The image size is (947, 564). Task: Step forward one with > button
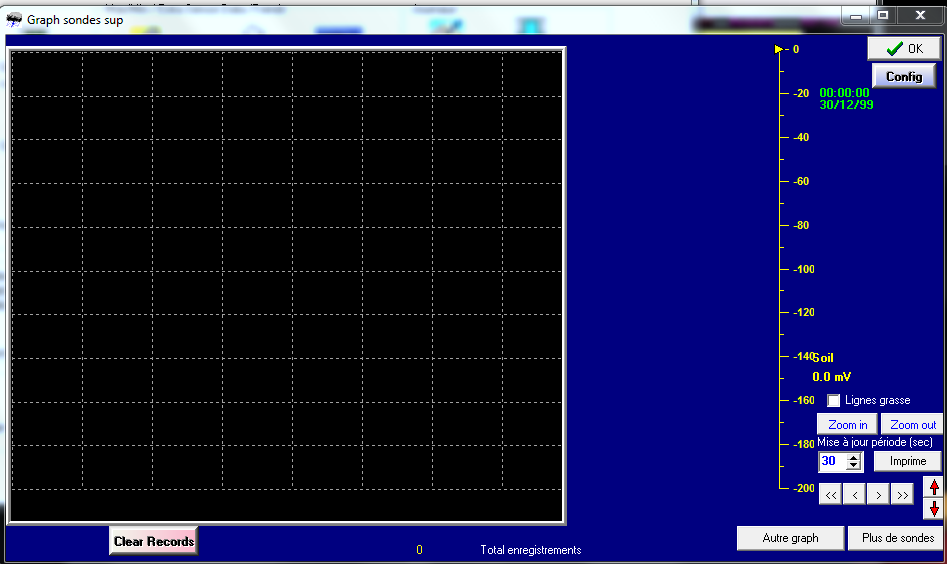click(x=878, y=495)
